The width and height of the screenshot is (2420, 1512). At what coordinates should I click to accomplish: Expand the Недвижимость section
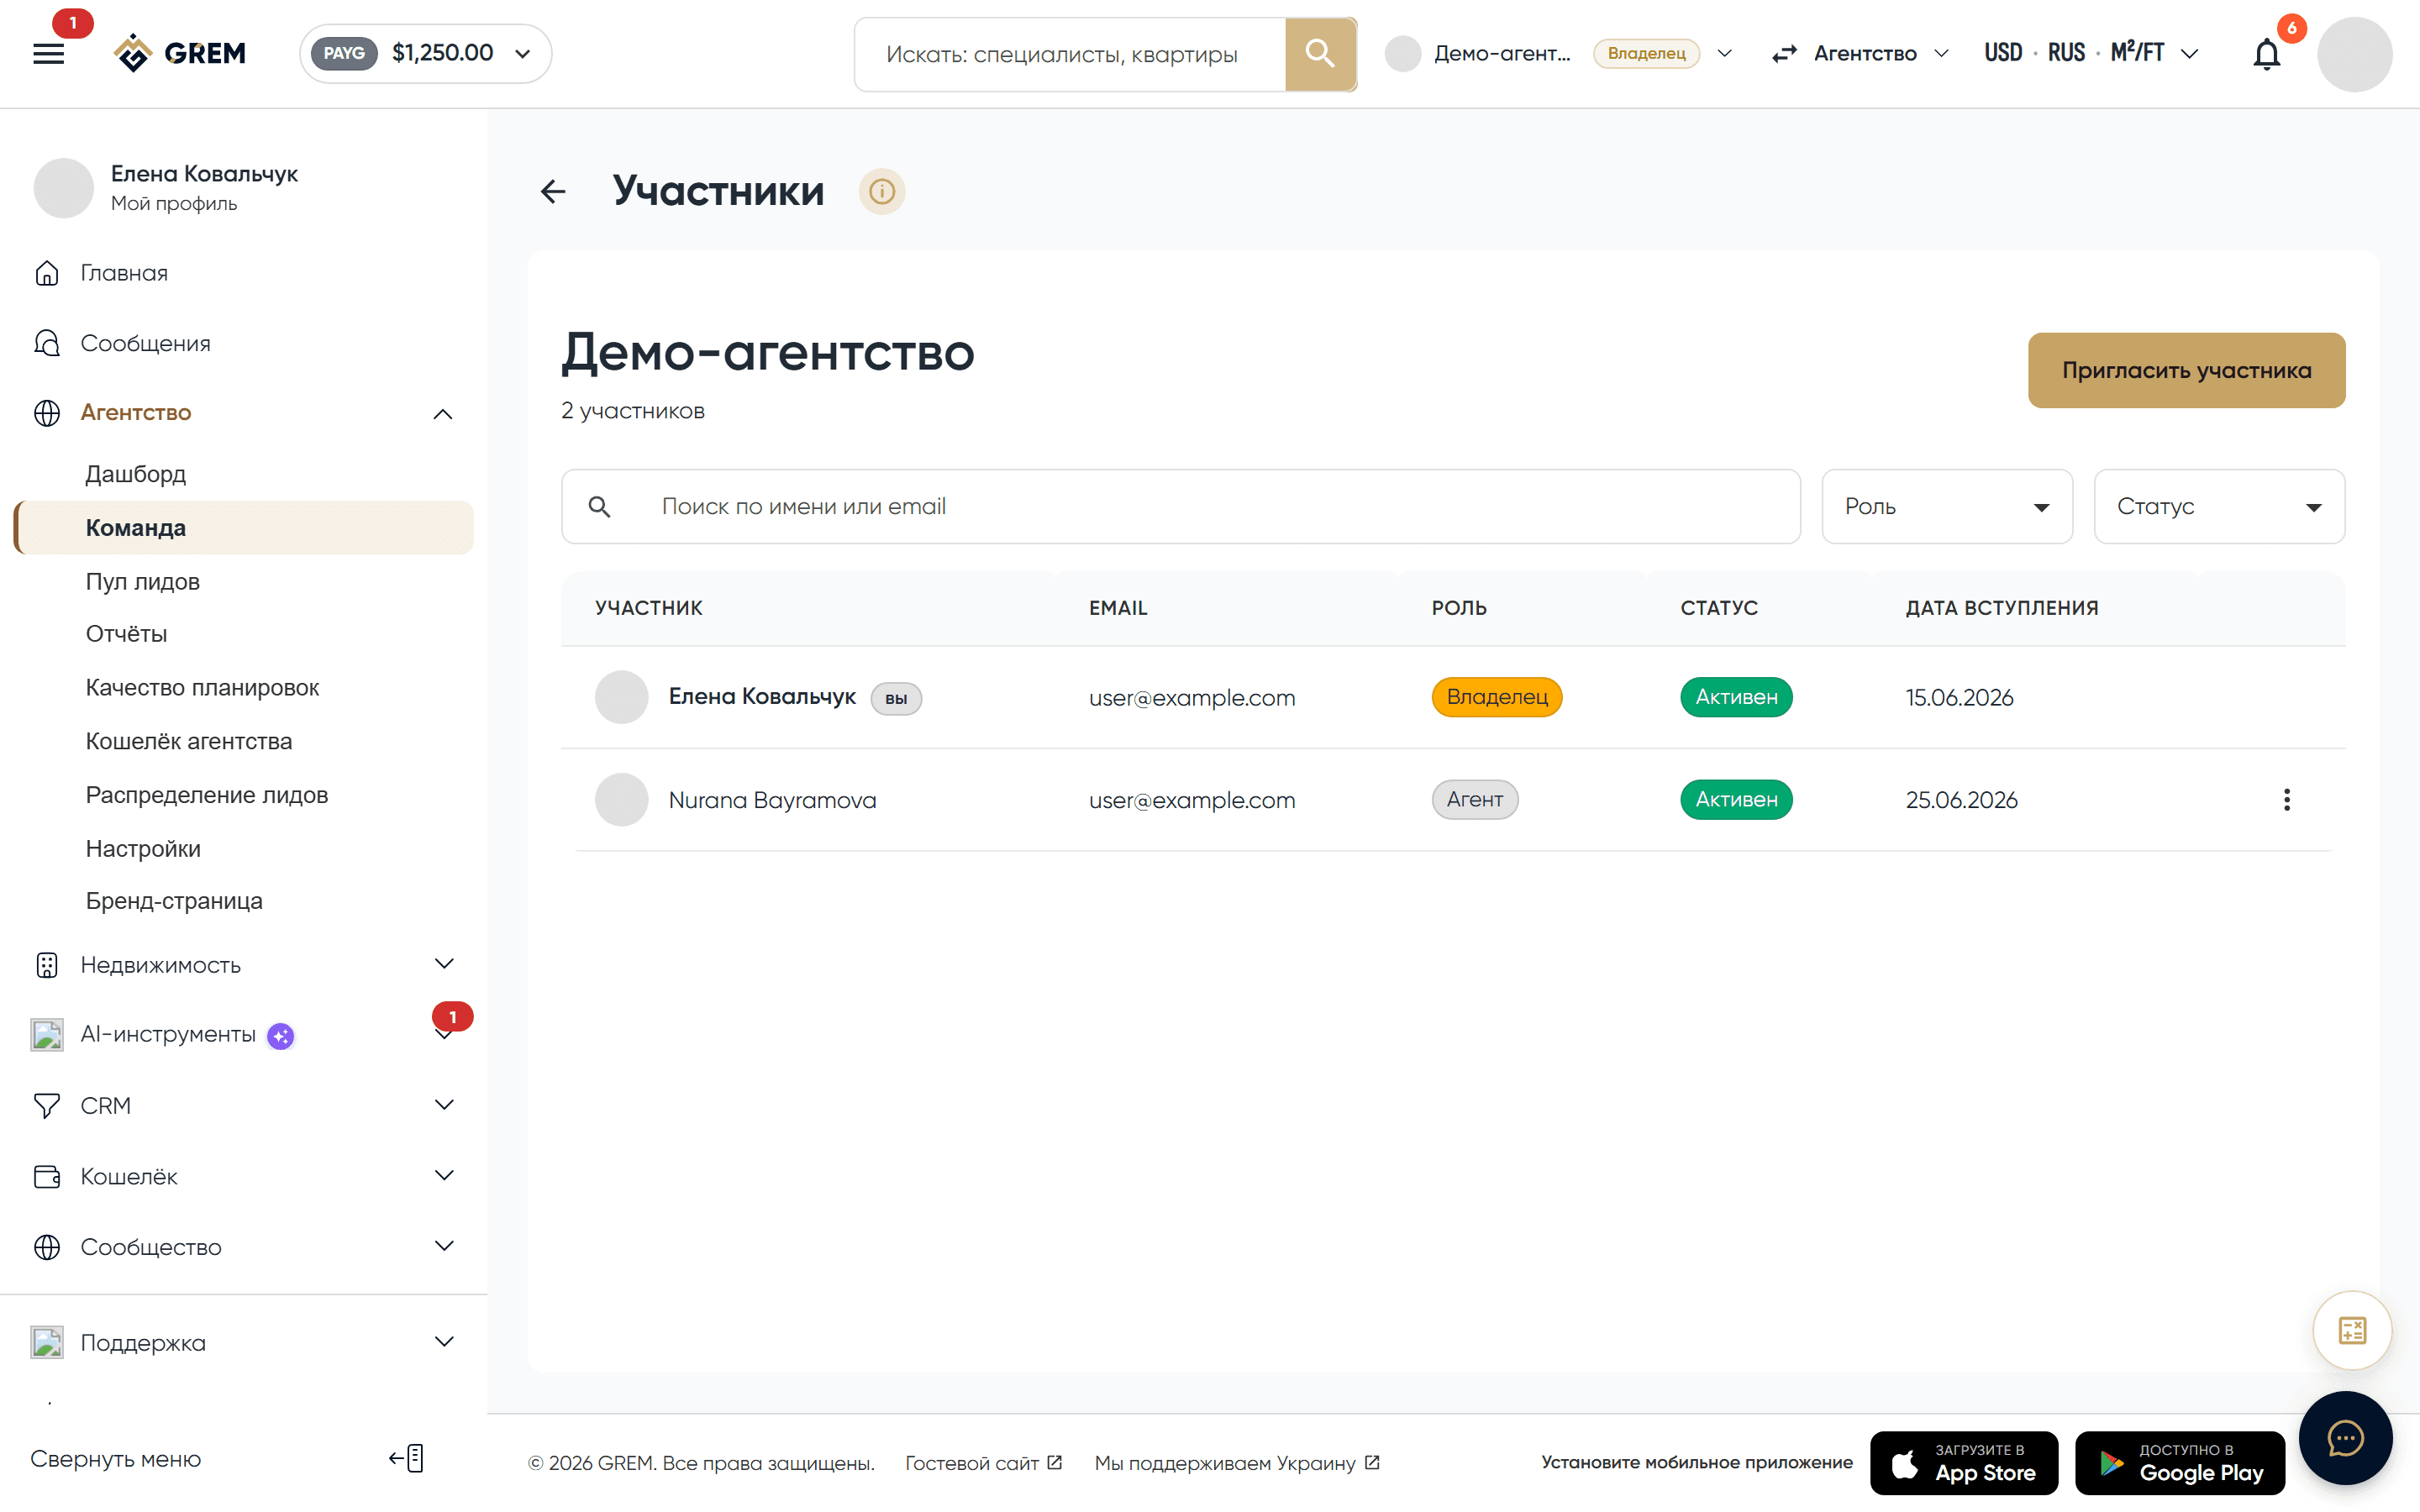coord(444,964)
